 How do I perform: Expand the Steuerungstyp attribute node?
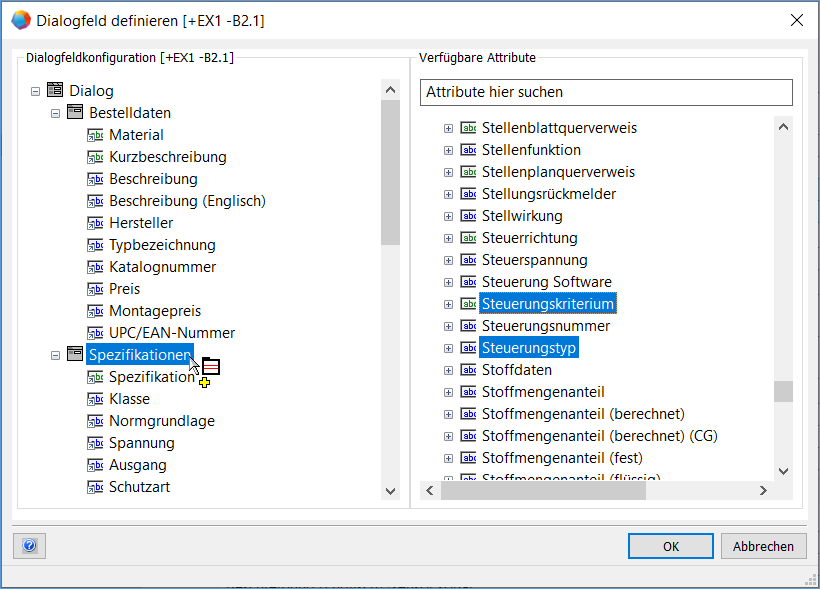pyautogui.click(x=448, y=348)
